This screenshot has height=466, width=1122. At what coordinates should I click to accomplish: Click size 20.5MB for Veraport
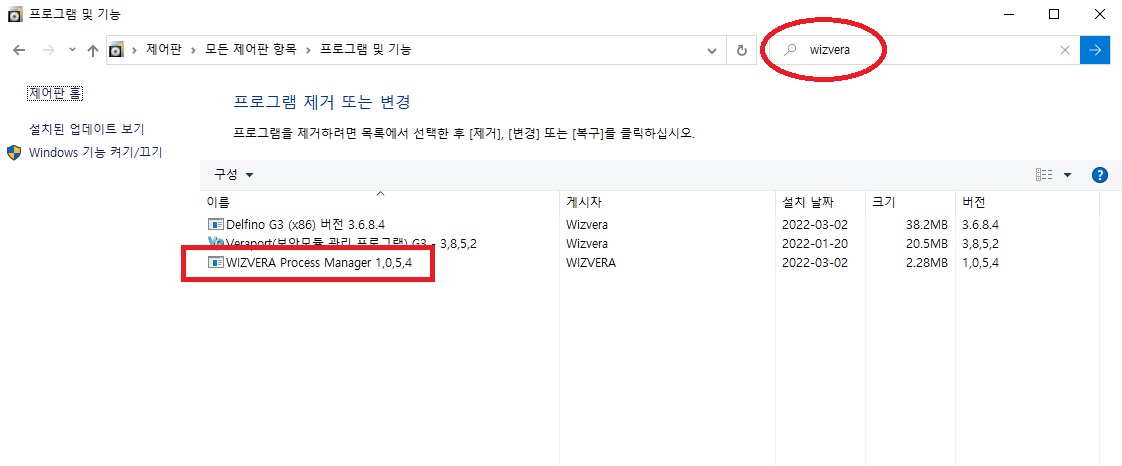(x=927, y=243)
